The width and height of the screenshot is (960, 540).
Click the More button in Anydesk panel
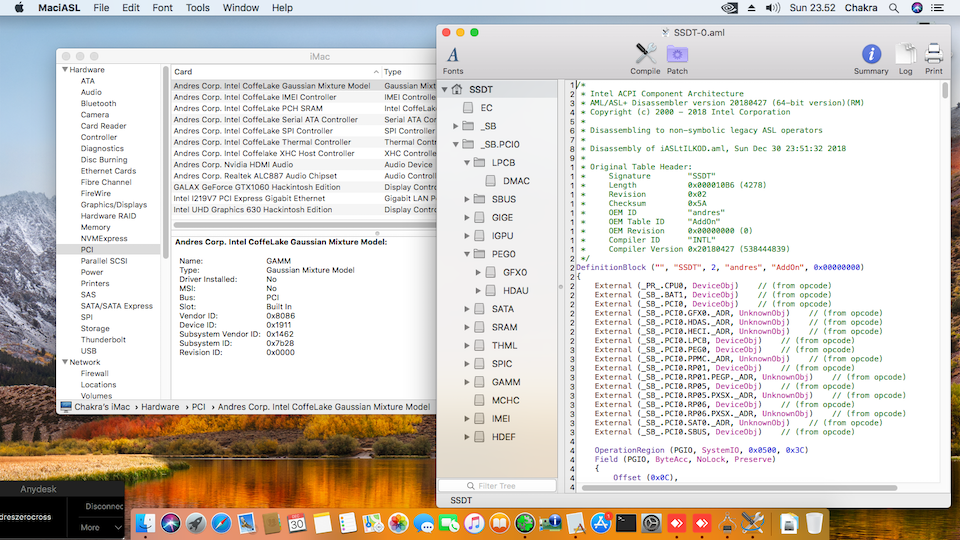coord(96,527)
